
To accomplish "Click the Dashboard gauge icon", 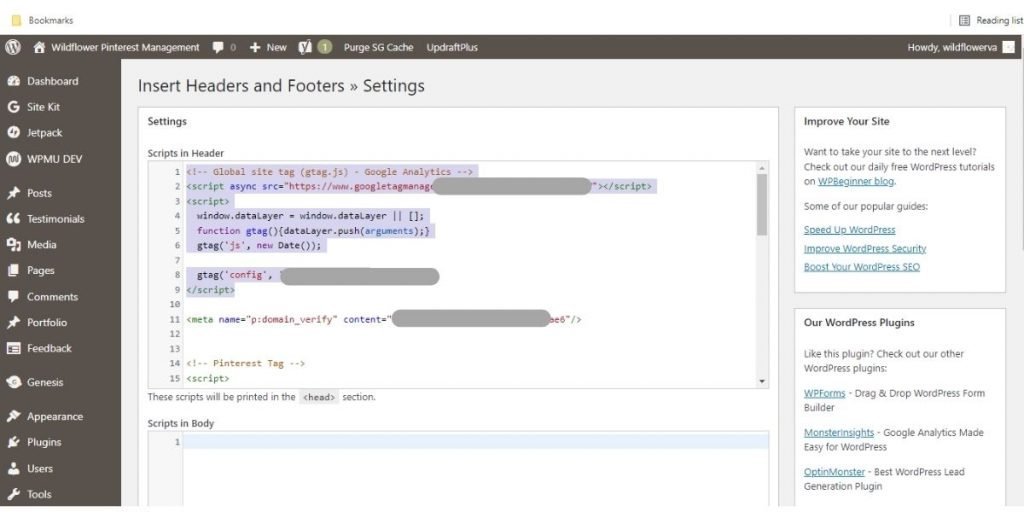I will click(13, 81).
